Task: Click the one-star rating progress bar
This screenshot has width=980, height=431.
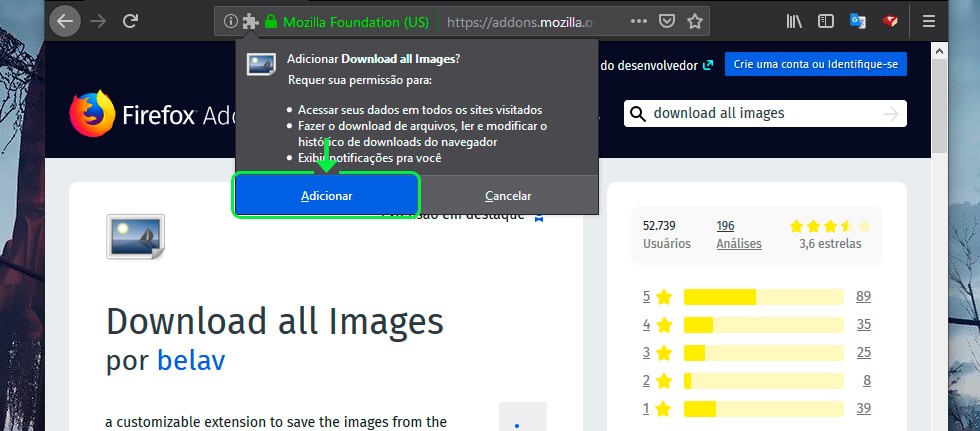Action: tap(764, 409)
